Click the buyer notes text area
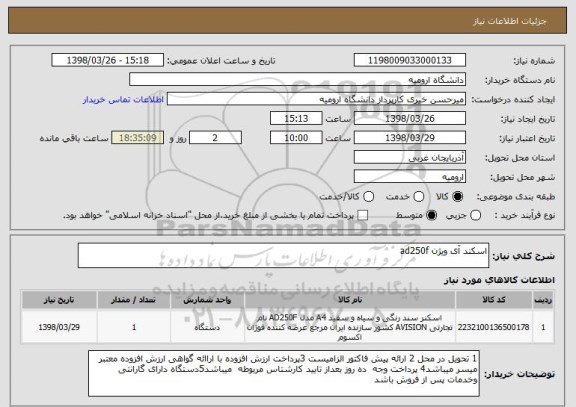This screenshot has width=576, height=407. (x=284, y=373)
